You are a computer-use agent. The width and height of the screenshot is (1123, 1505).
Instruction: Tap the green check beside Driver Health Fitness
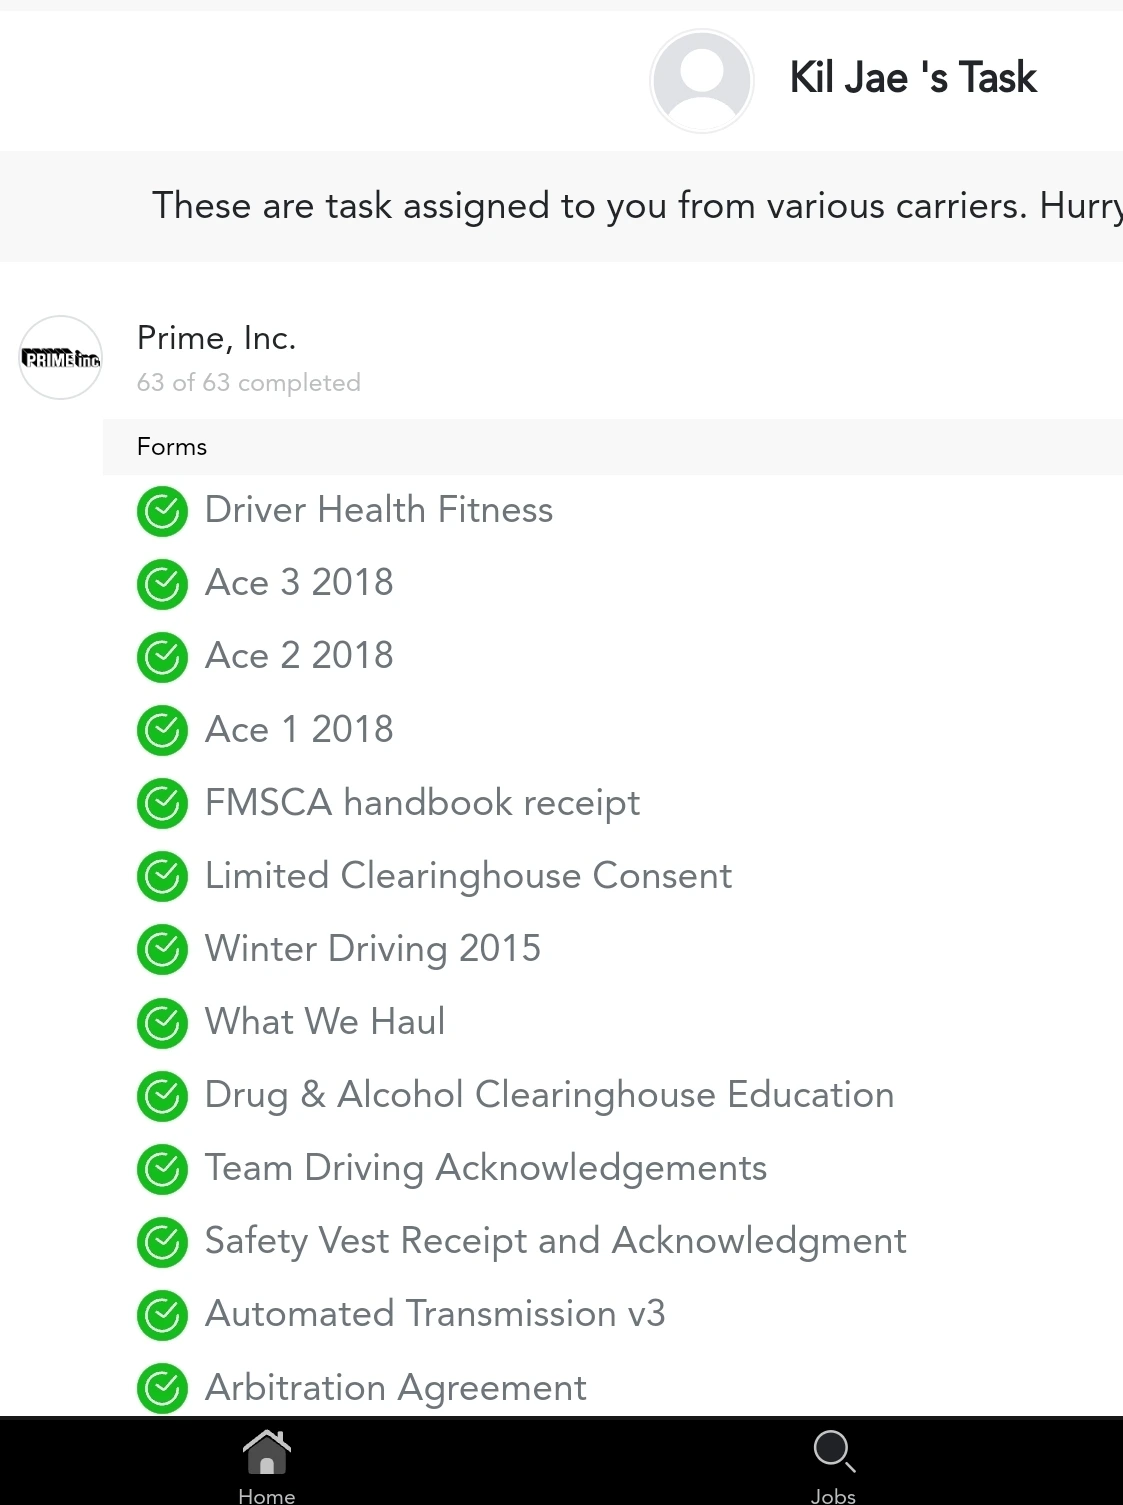point(162,512)
